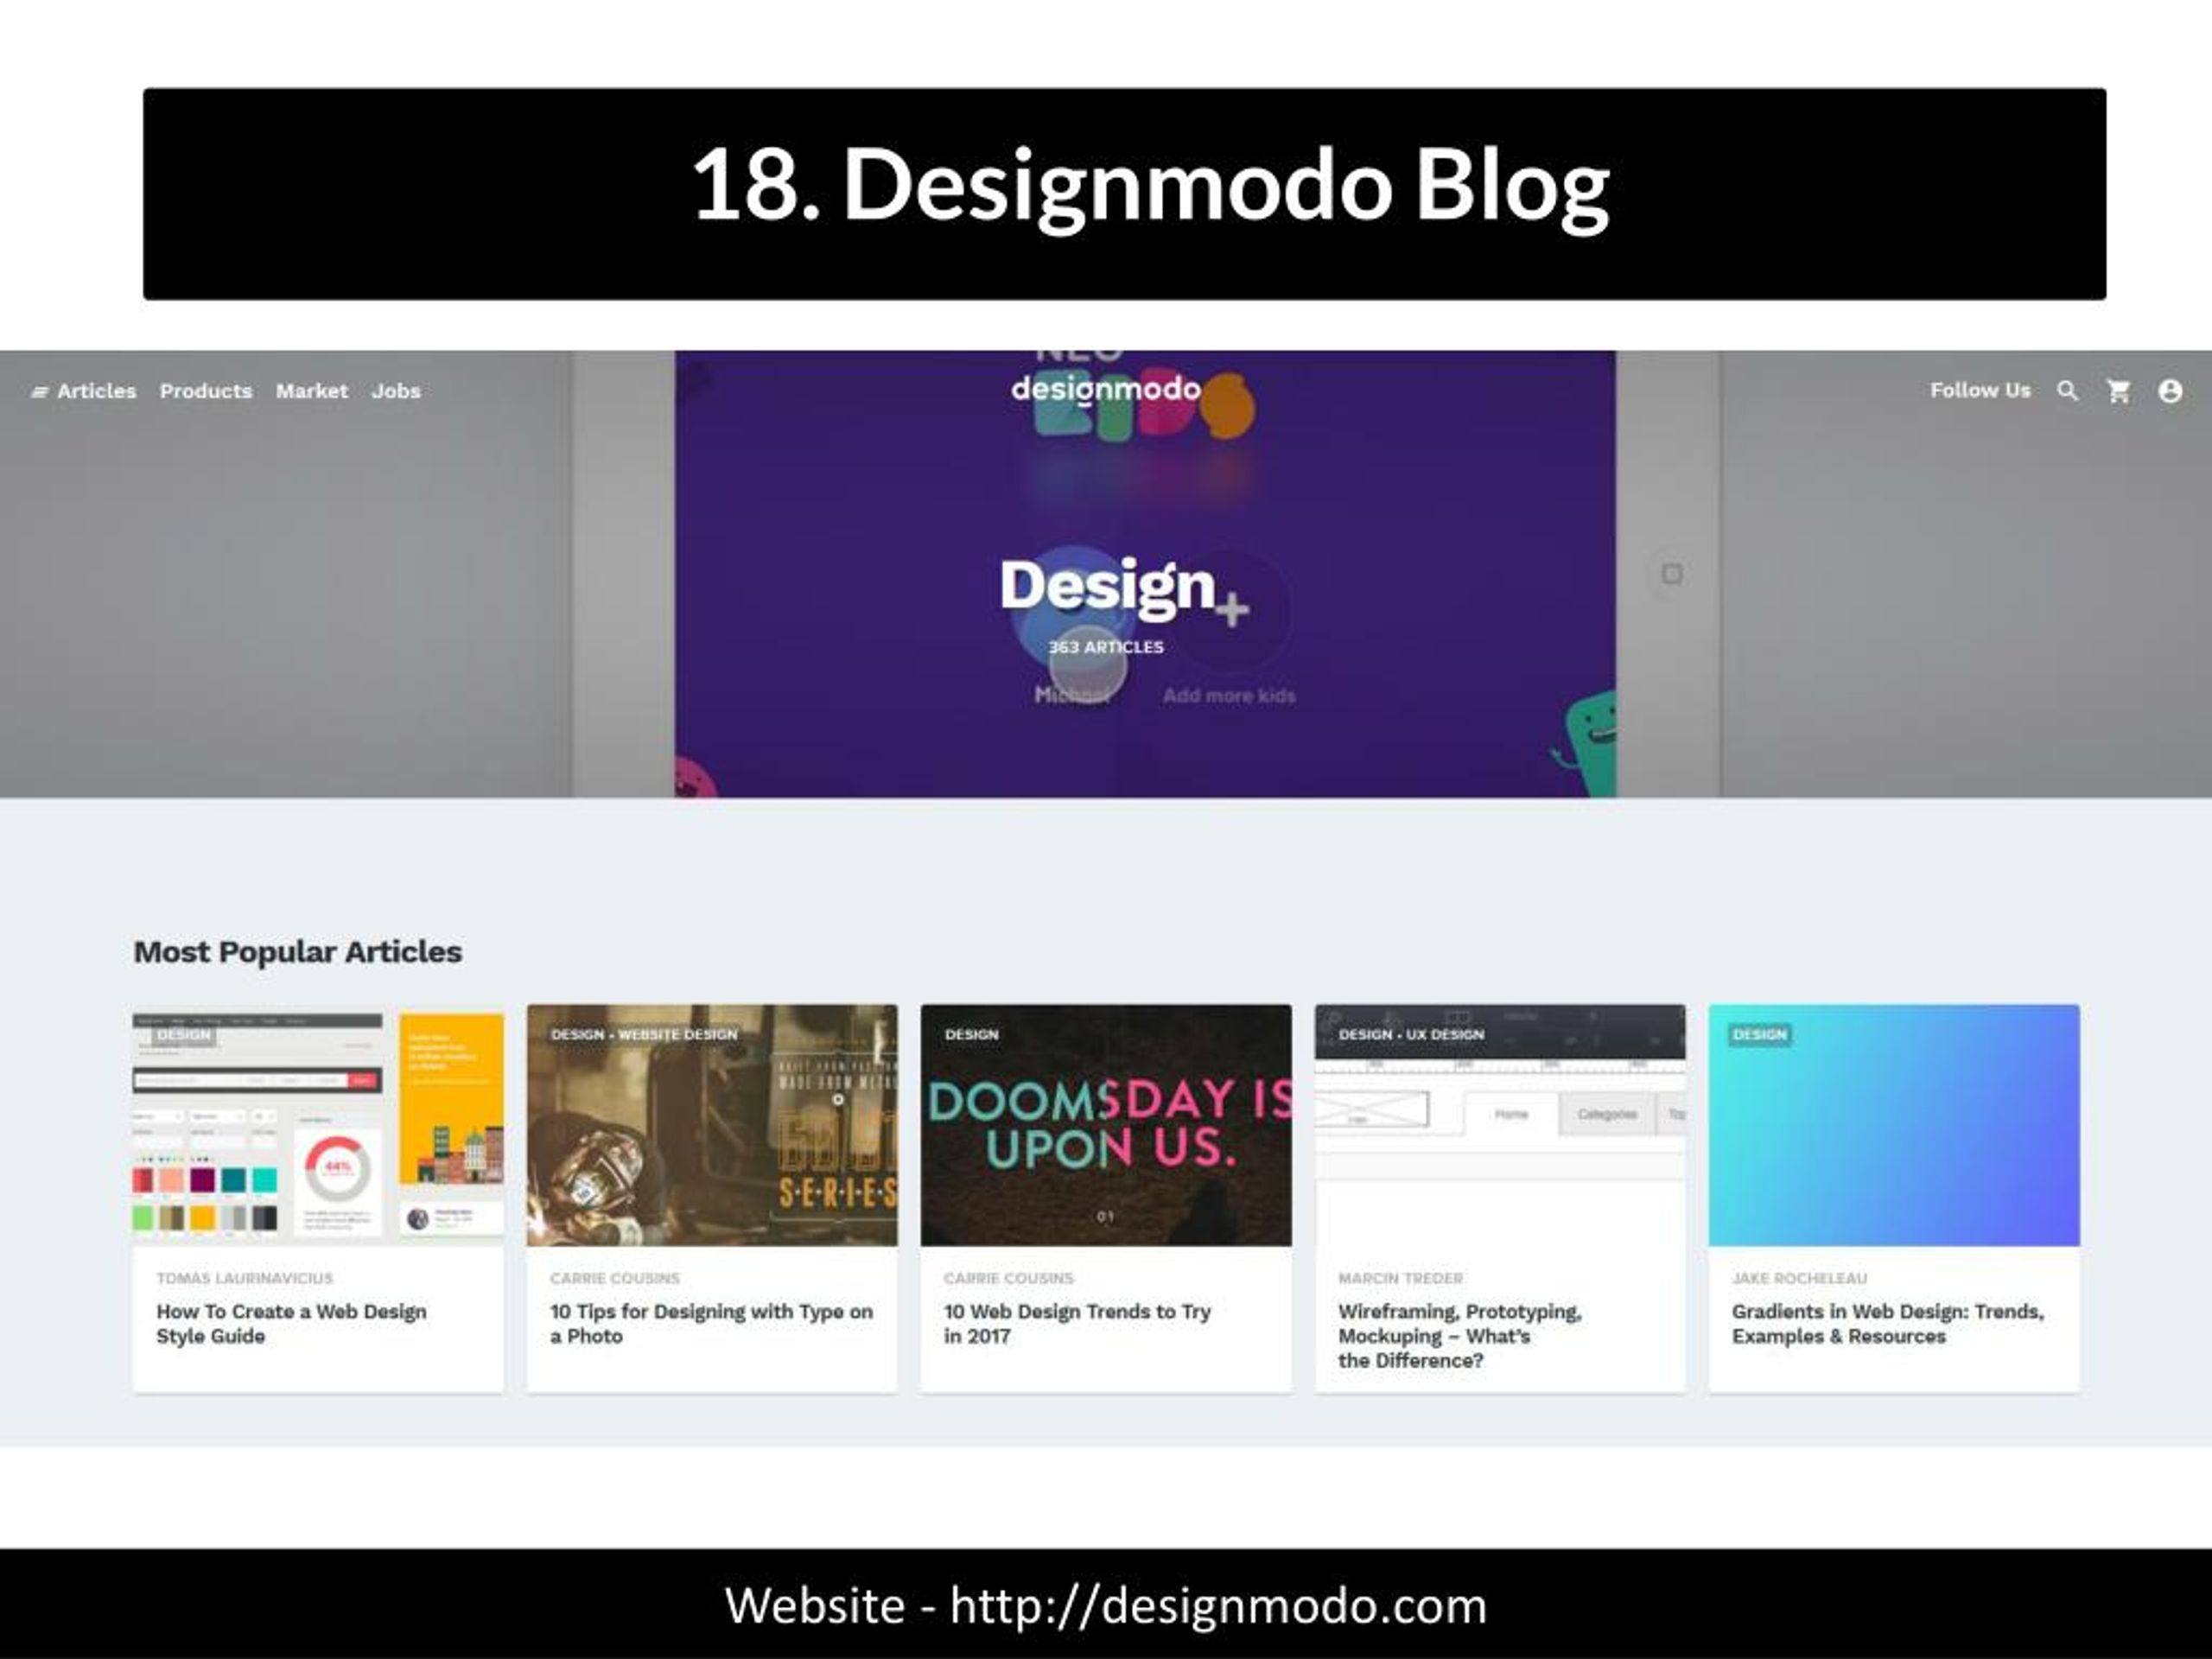This screenshot has height=1659, width=2212.
Task: Open the Jobs nav item
Action: pos(396,391)
